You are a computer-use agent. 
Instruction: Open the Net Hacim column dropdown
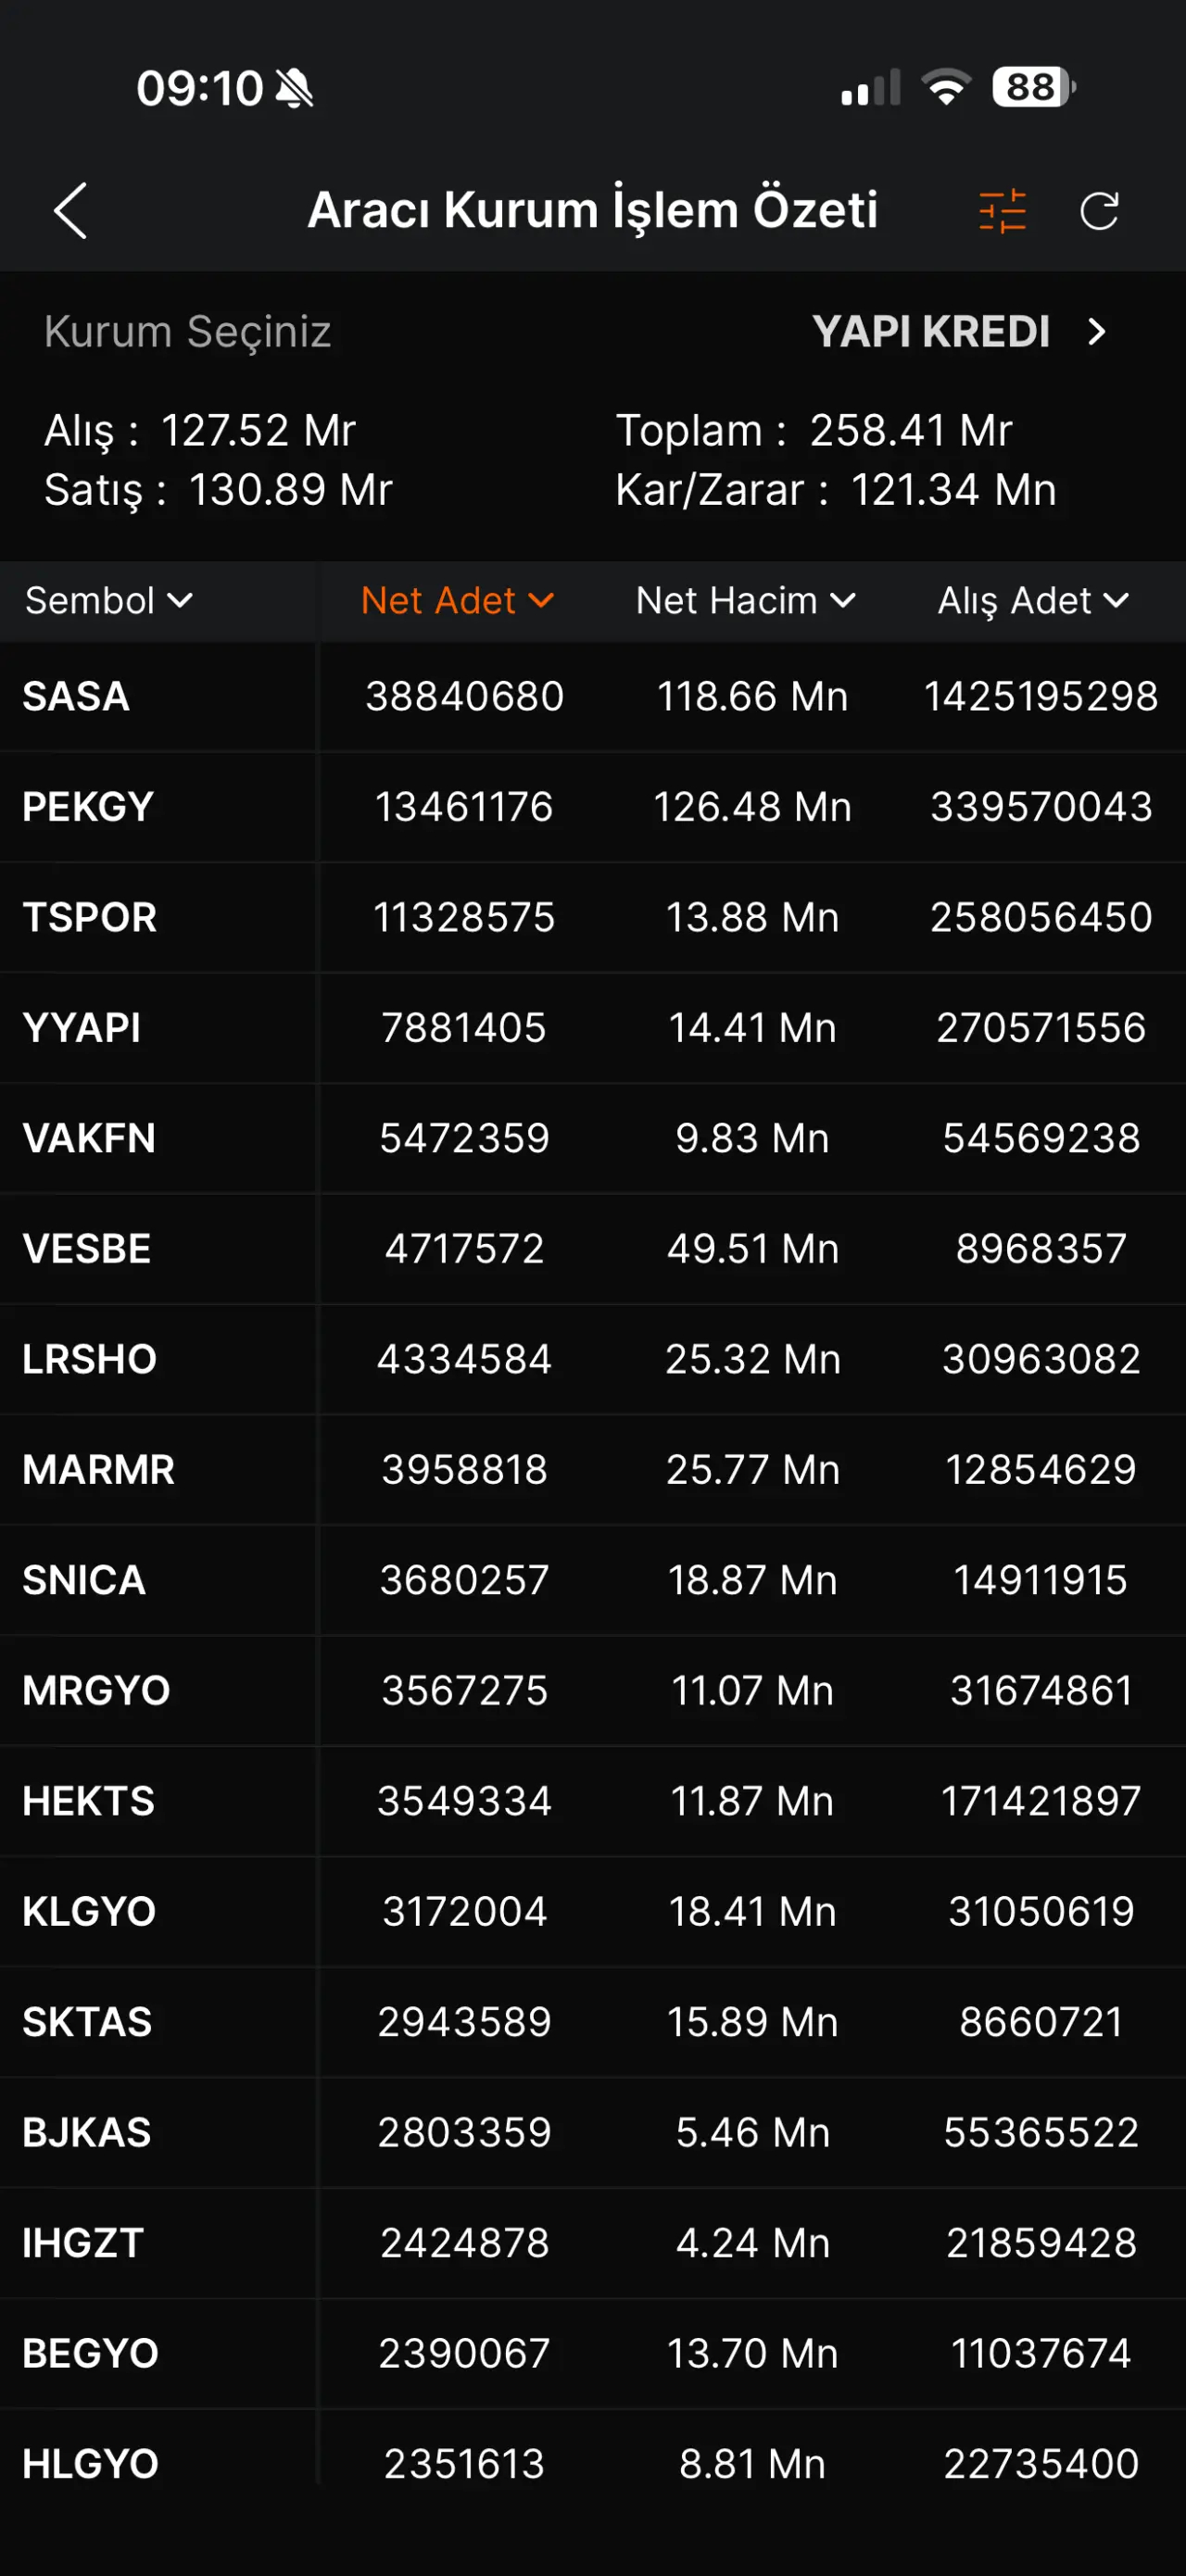click(x=745, y=601)
